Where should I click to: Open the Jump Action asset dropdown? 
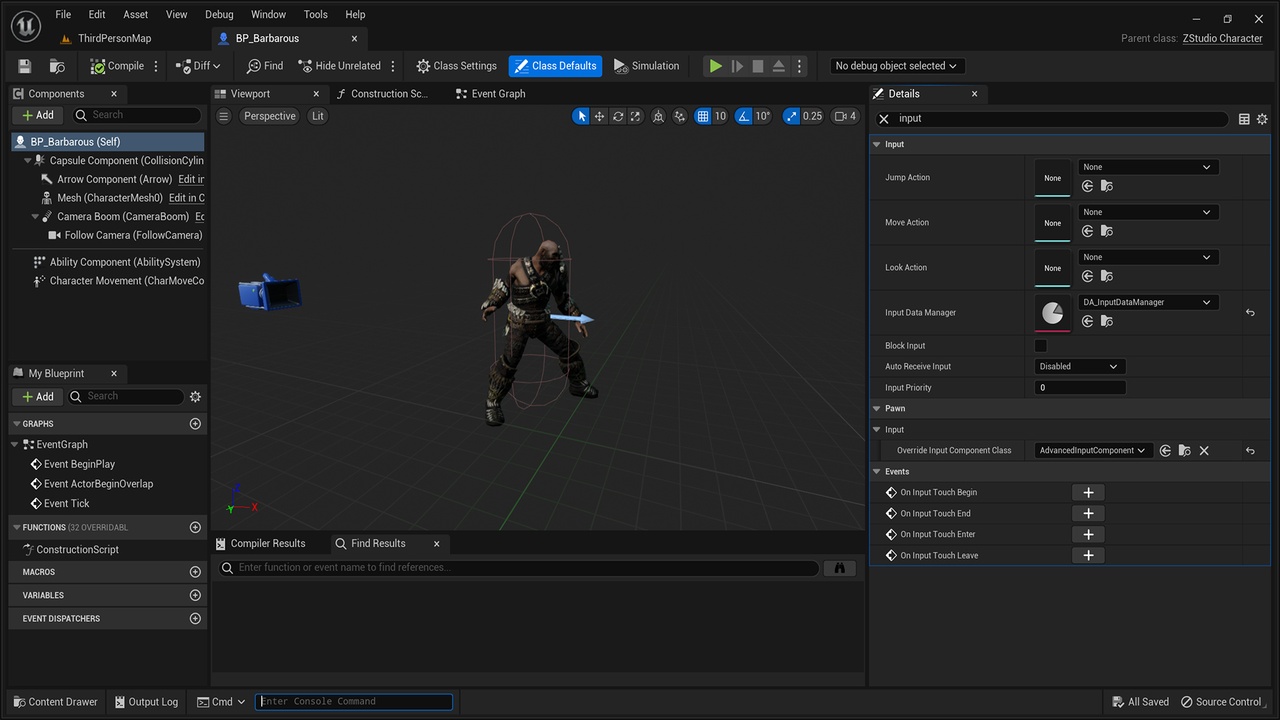[x=1147, y=167]
